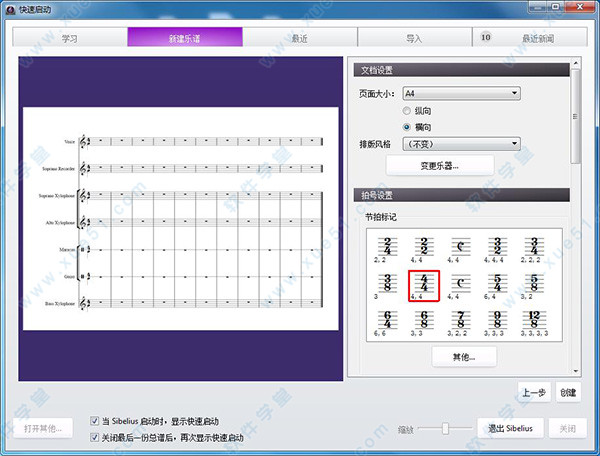This screenshot has height=456, width=600.
Task: Switch to the 学习 tab
Action: [x=69, y=38]
